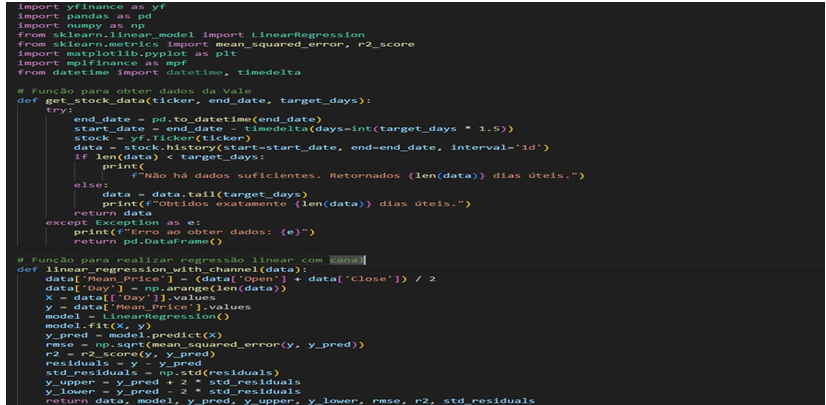
Task: Click the data['Day'] np.arange line
Action: 166,288
